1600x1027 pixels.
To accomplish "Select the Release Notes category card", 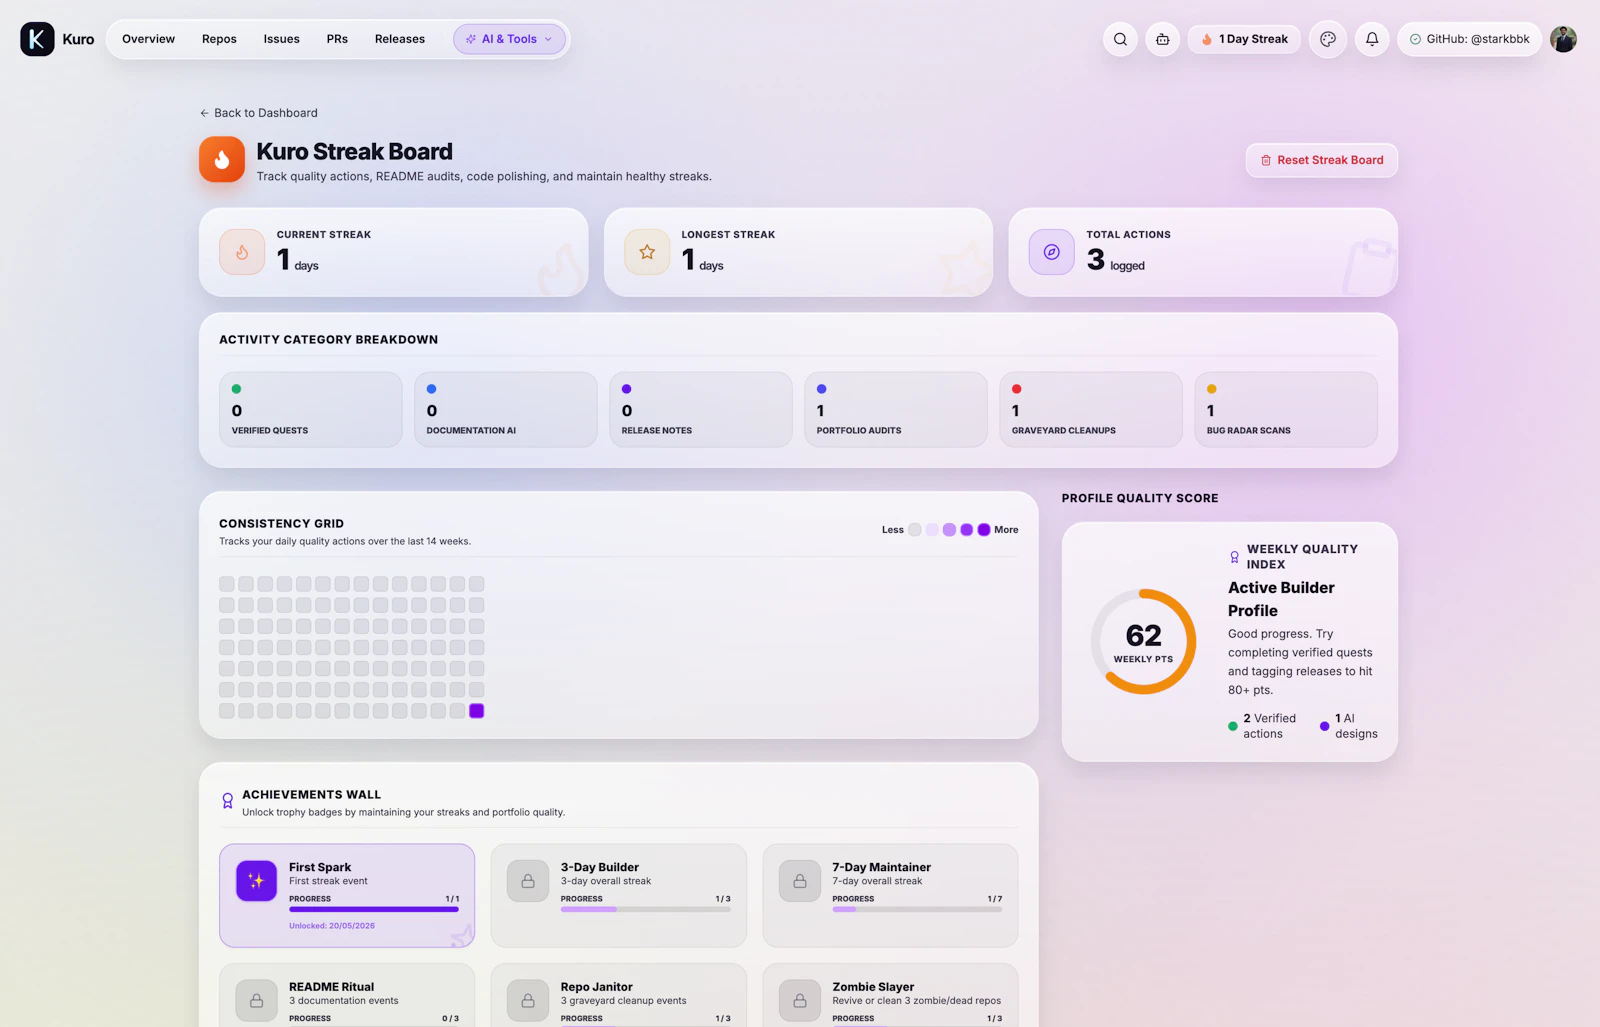I will click(x=701, y=410).
